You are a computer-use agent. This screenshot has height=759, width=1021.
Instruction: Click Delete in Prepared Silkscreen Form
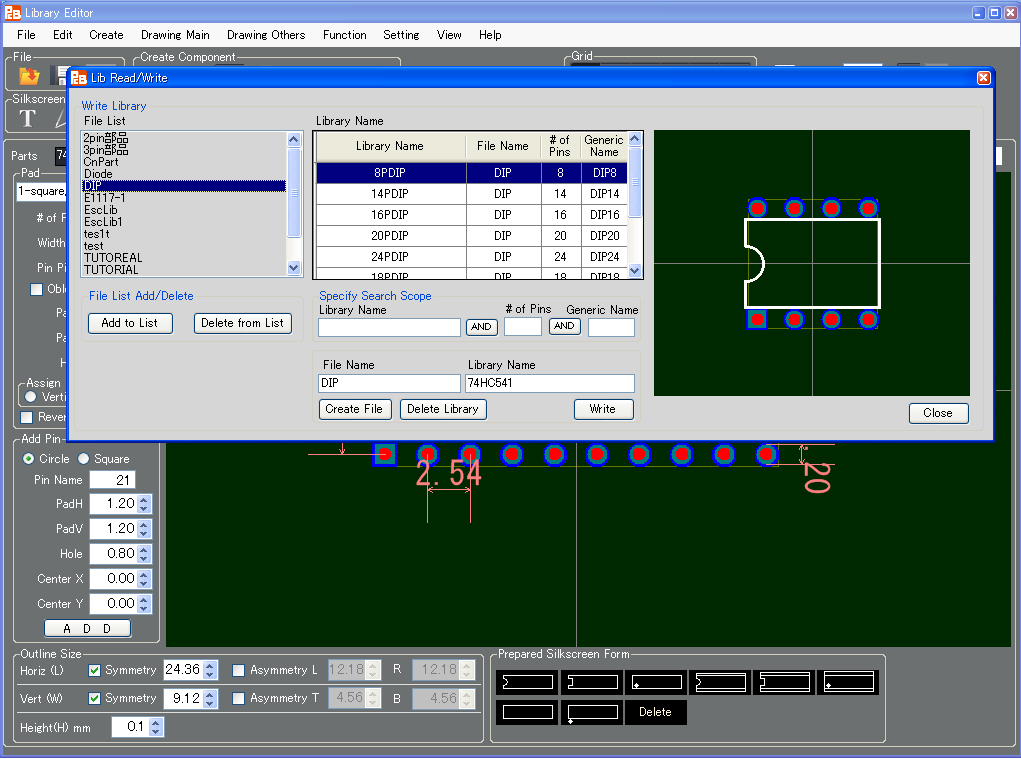(656, 712)
